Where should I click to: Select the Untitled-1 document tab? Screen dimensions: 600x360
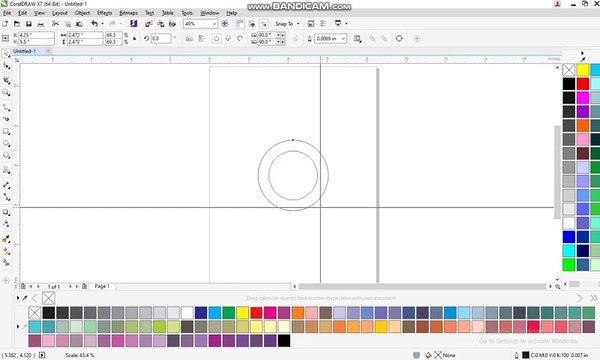point(24,51)
